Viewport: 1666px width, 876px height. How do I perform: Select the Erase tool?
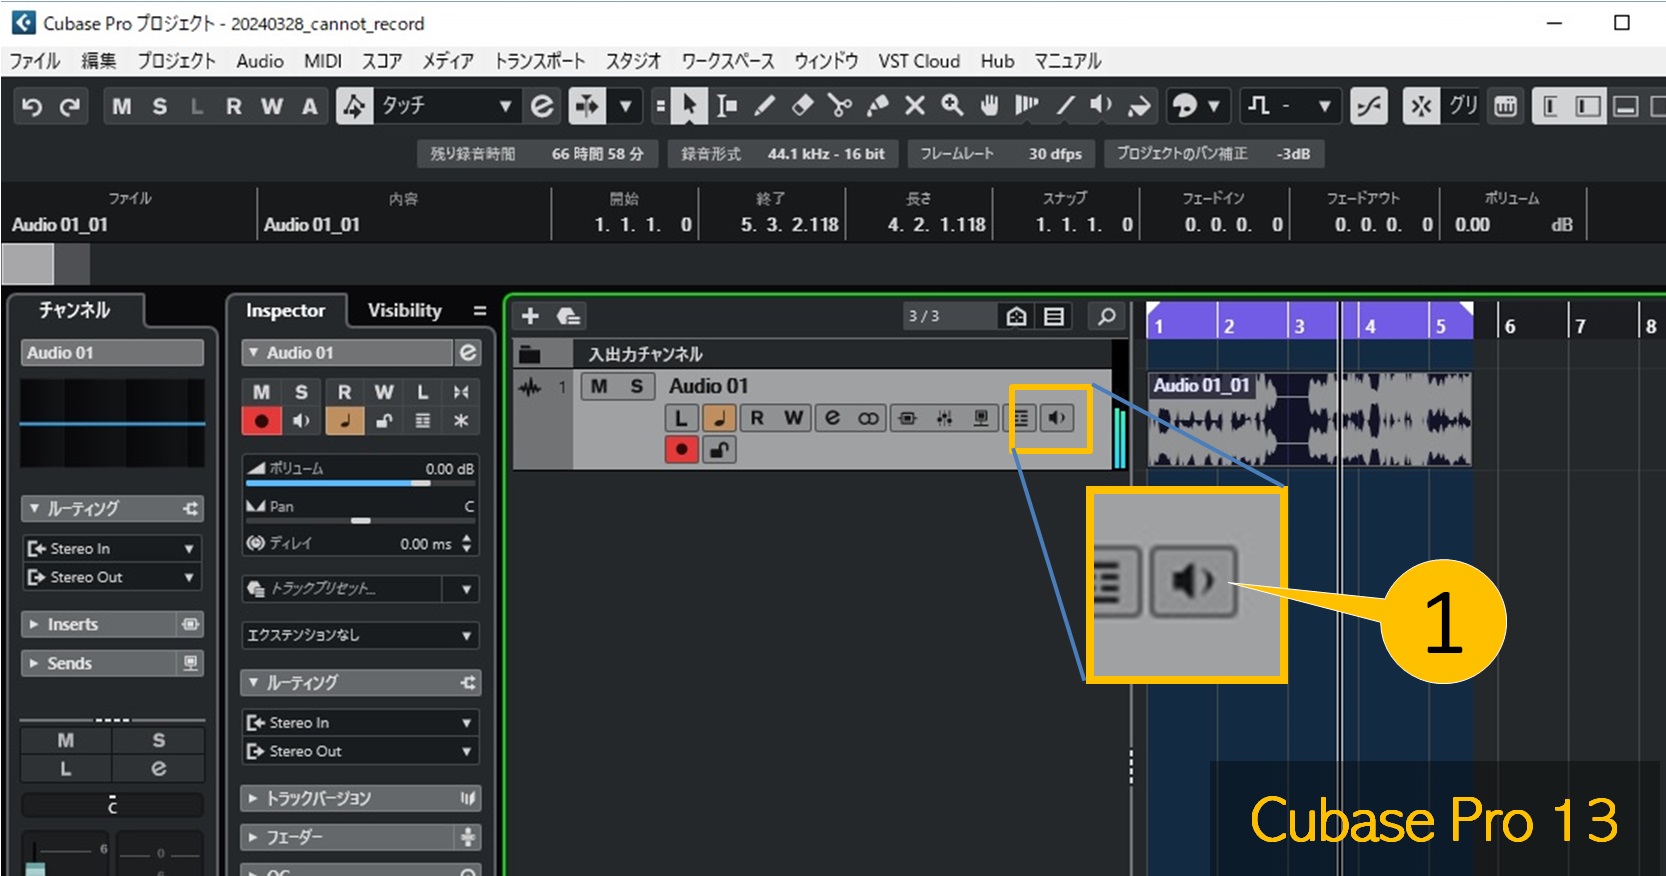coord(802,105)
